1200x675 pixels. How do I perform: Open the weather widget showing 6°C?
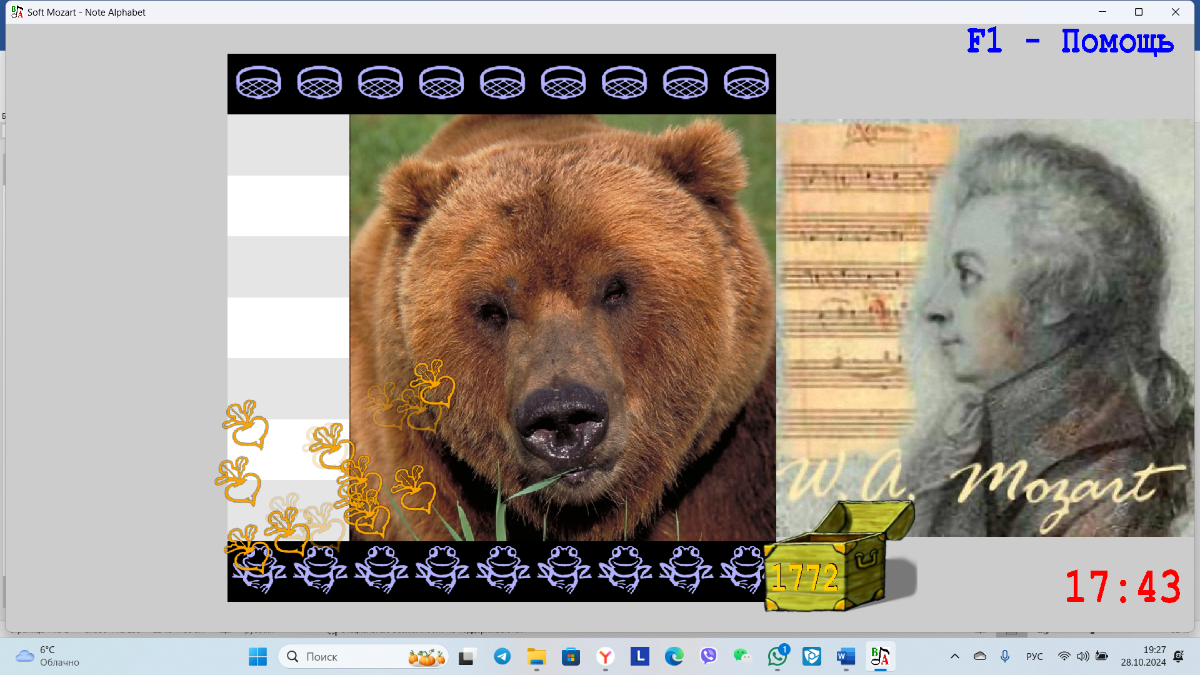[48, 657]
